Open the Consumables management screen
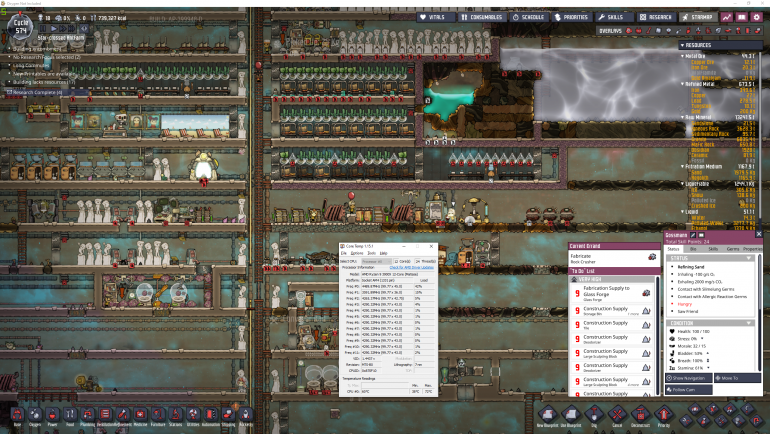 [482, 17]
